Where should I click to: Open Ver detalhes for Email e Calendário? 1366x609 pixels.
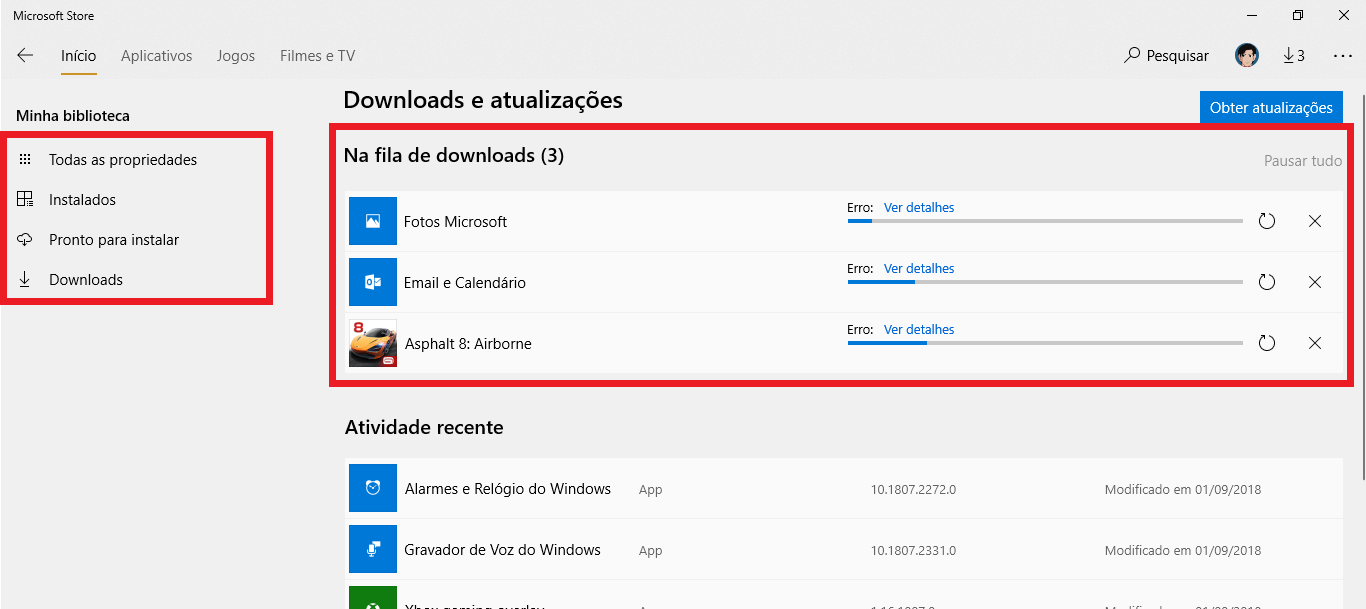pos(919,269)
